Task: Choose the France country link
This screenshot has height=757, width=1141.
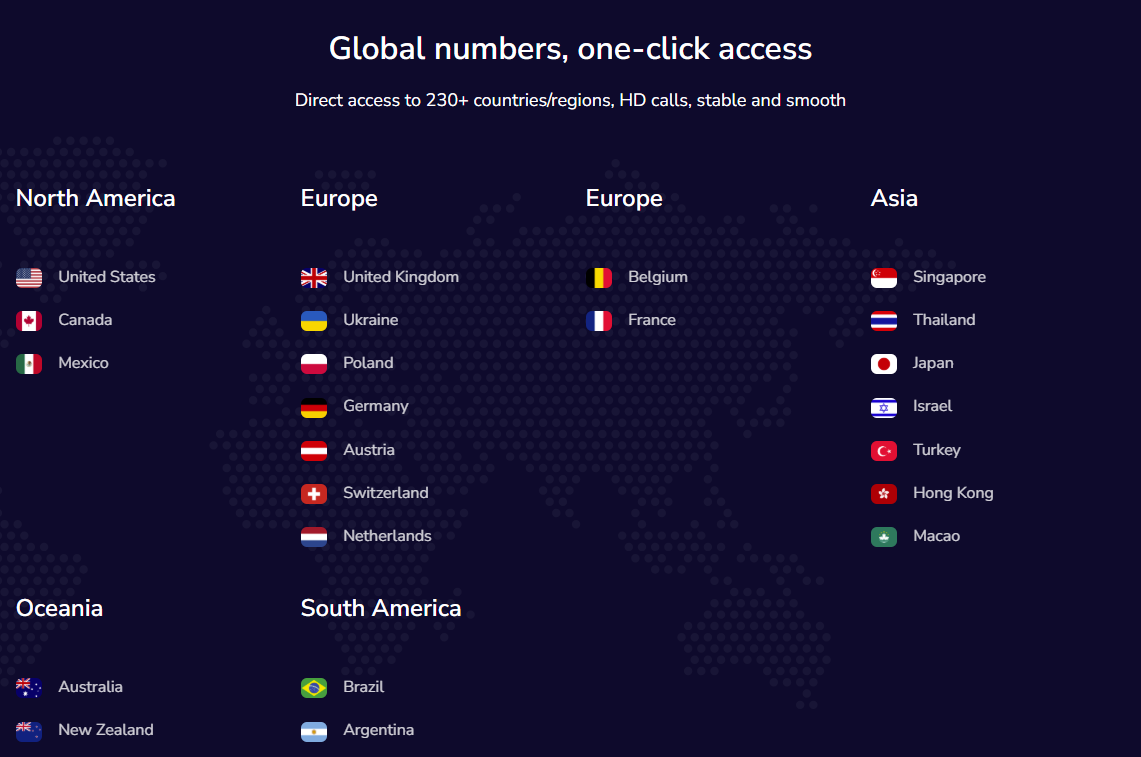Action: click(x=652, y=320)
